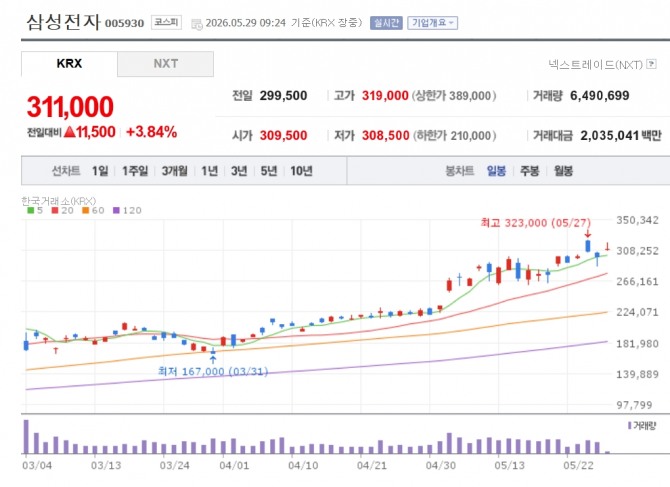Click the green 5-day average legend swatch
670x487 pixels.
(x=30, y=210)
